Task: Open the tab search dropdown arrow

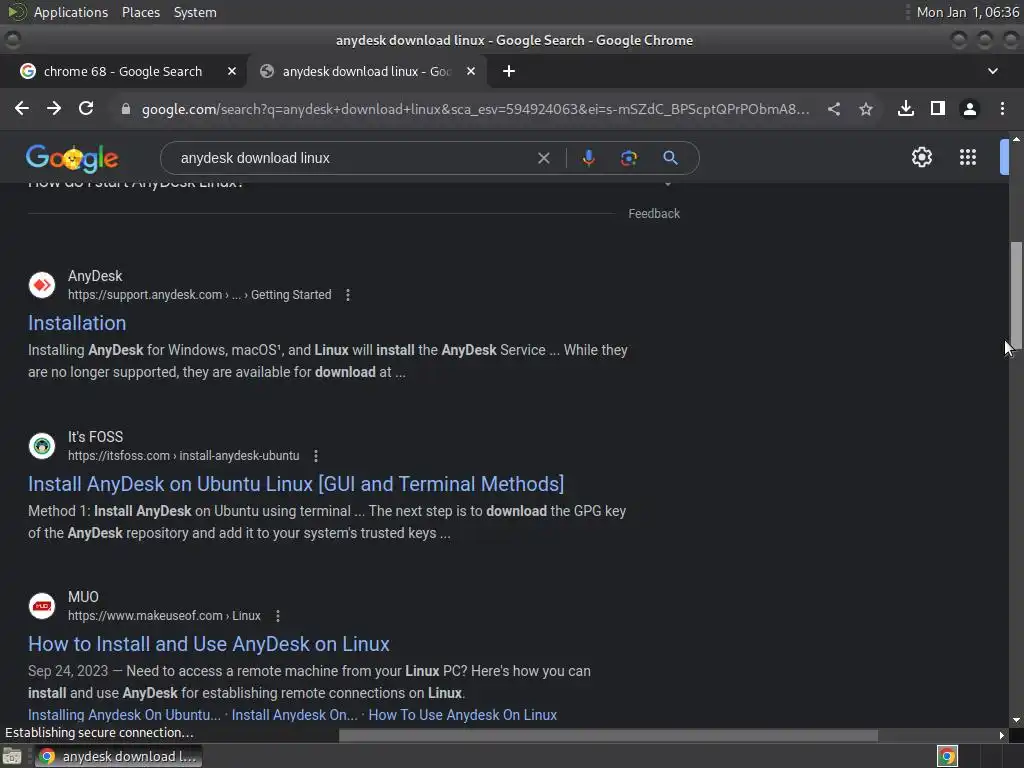Action: click(x=993, y=71)
